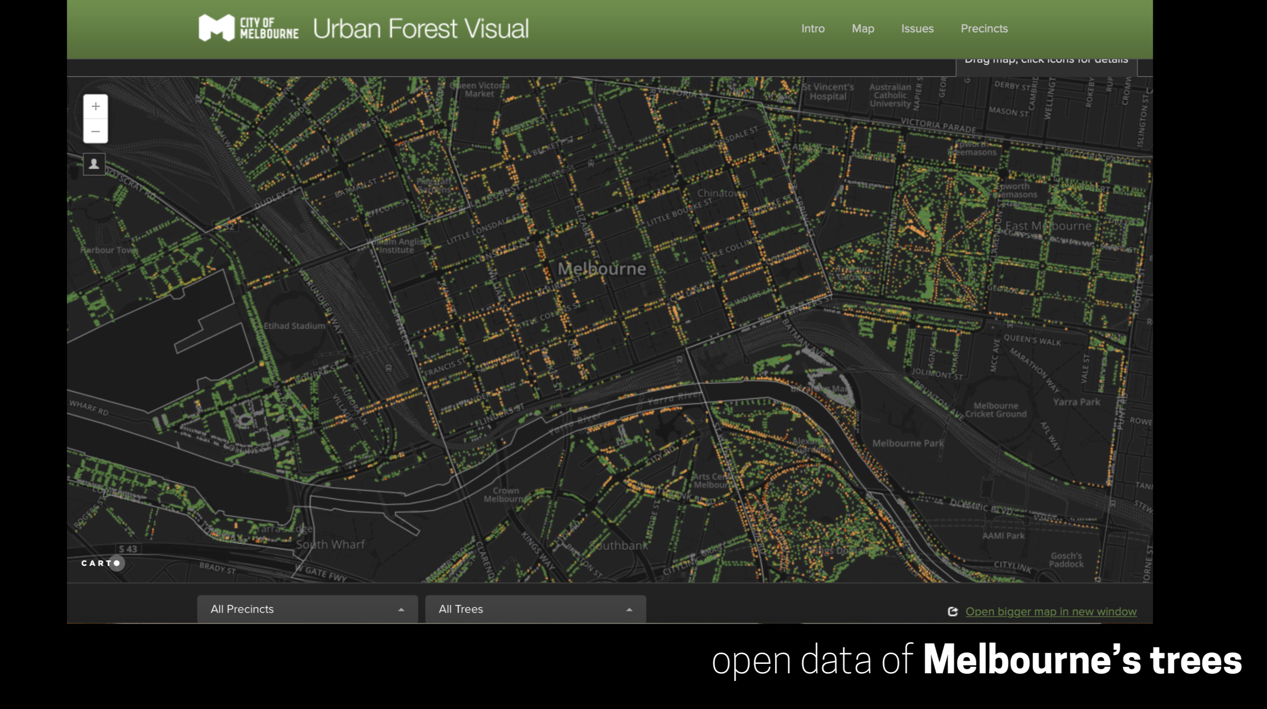Click the Australian Catholic University label
Image resolution: width=1267 pixels, height=709 pixels.
click(x=890, y=96)
